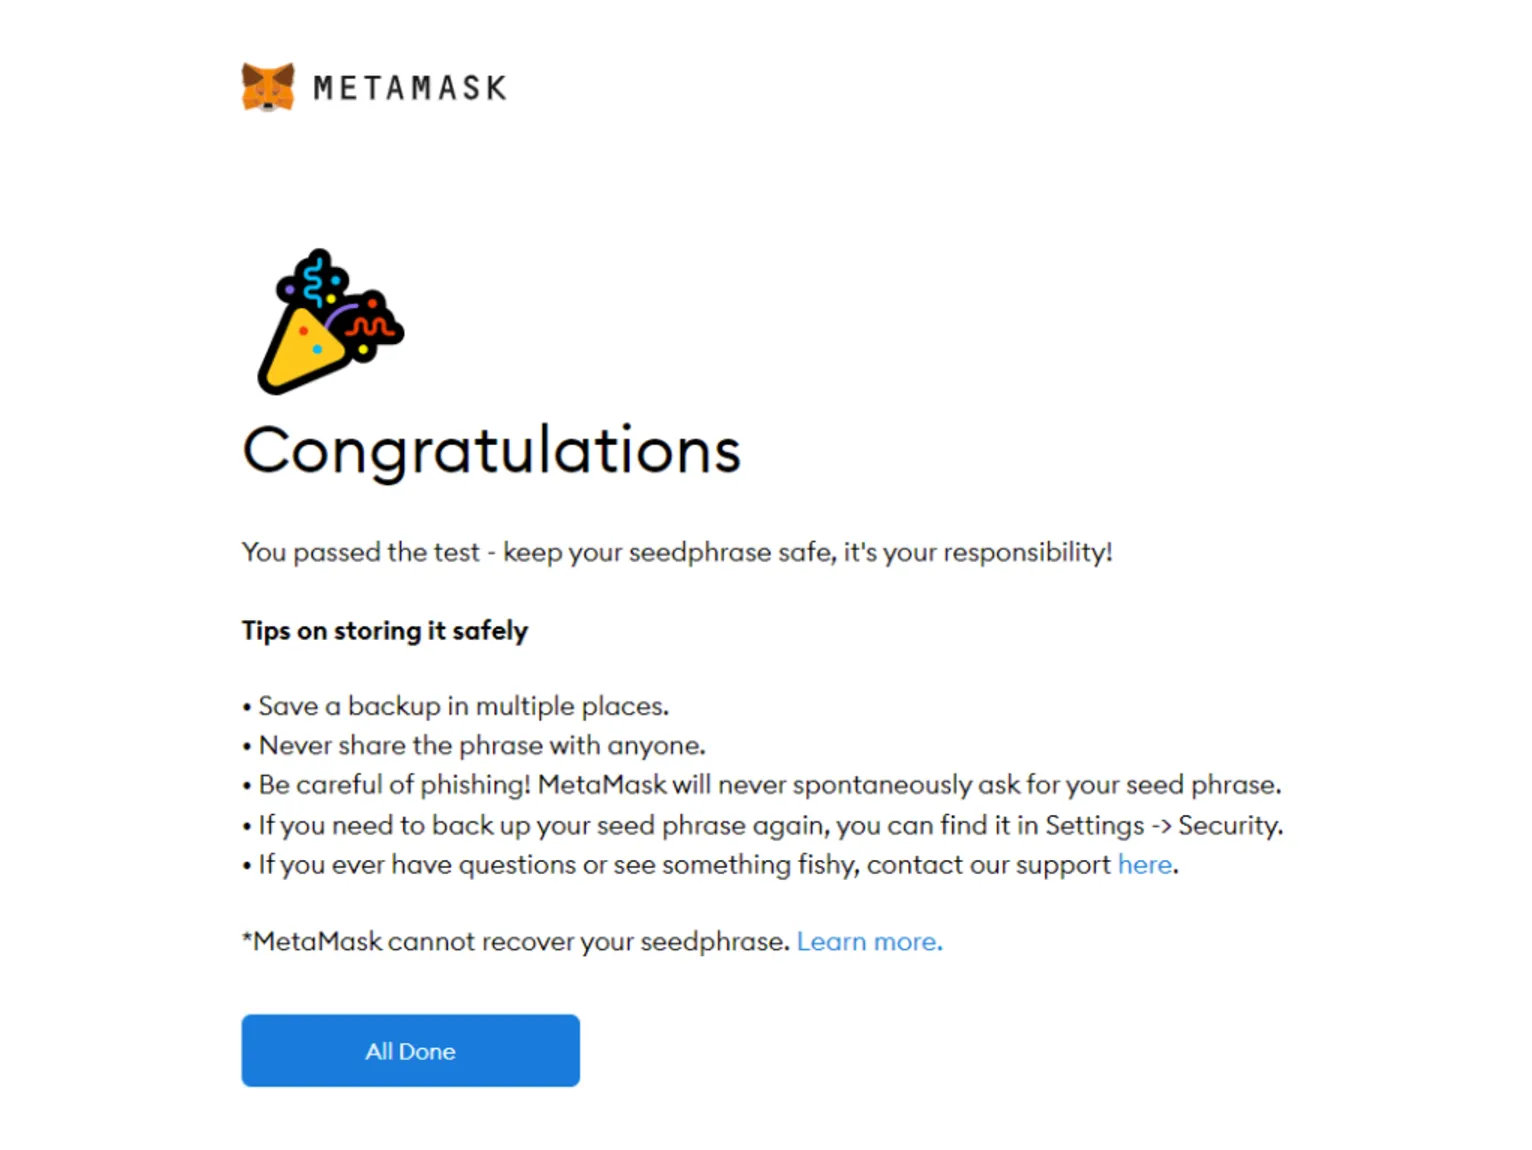The height and width of the screenshot is (1150, 1532).
Task: Select the METAMASK wordmark logo
Action: click(410, 87)
